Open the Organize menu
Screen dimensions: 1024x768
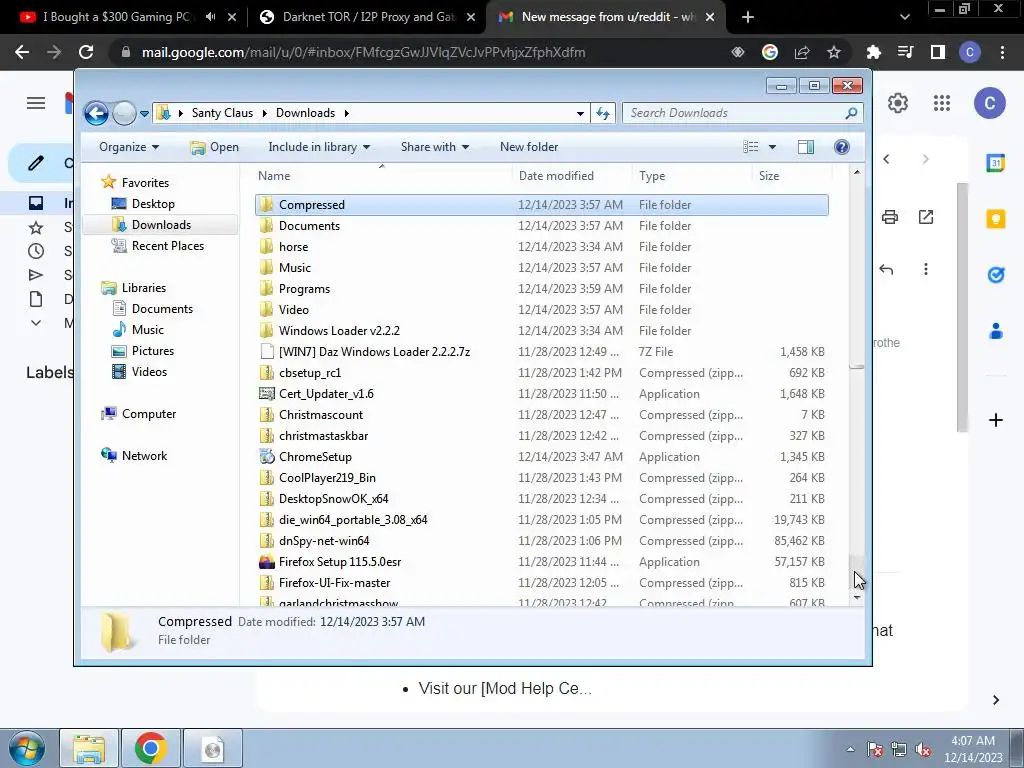click(x=129, y=147)
